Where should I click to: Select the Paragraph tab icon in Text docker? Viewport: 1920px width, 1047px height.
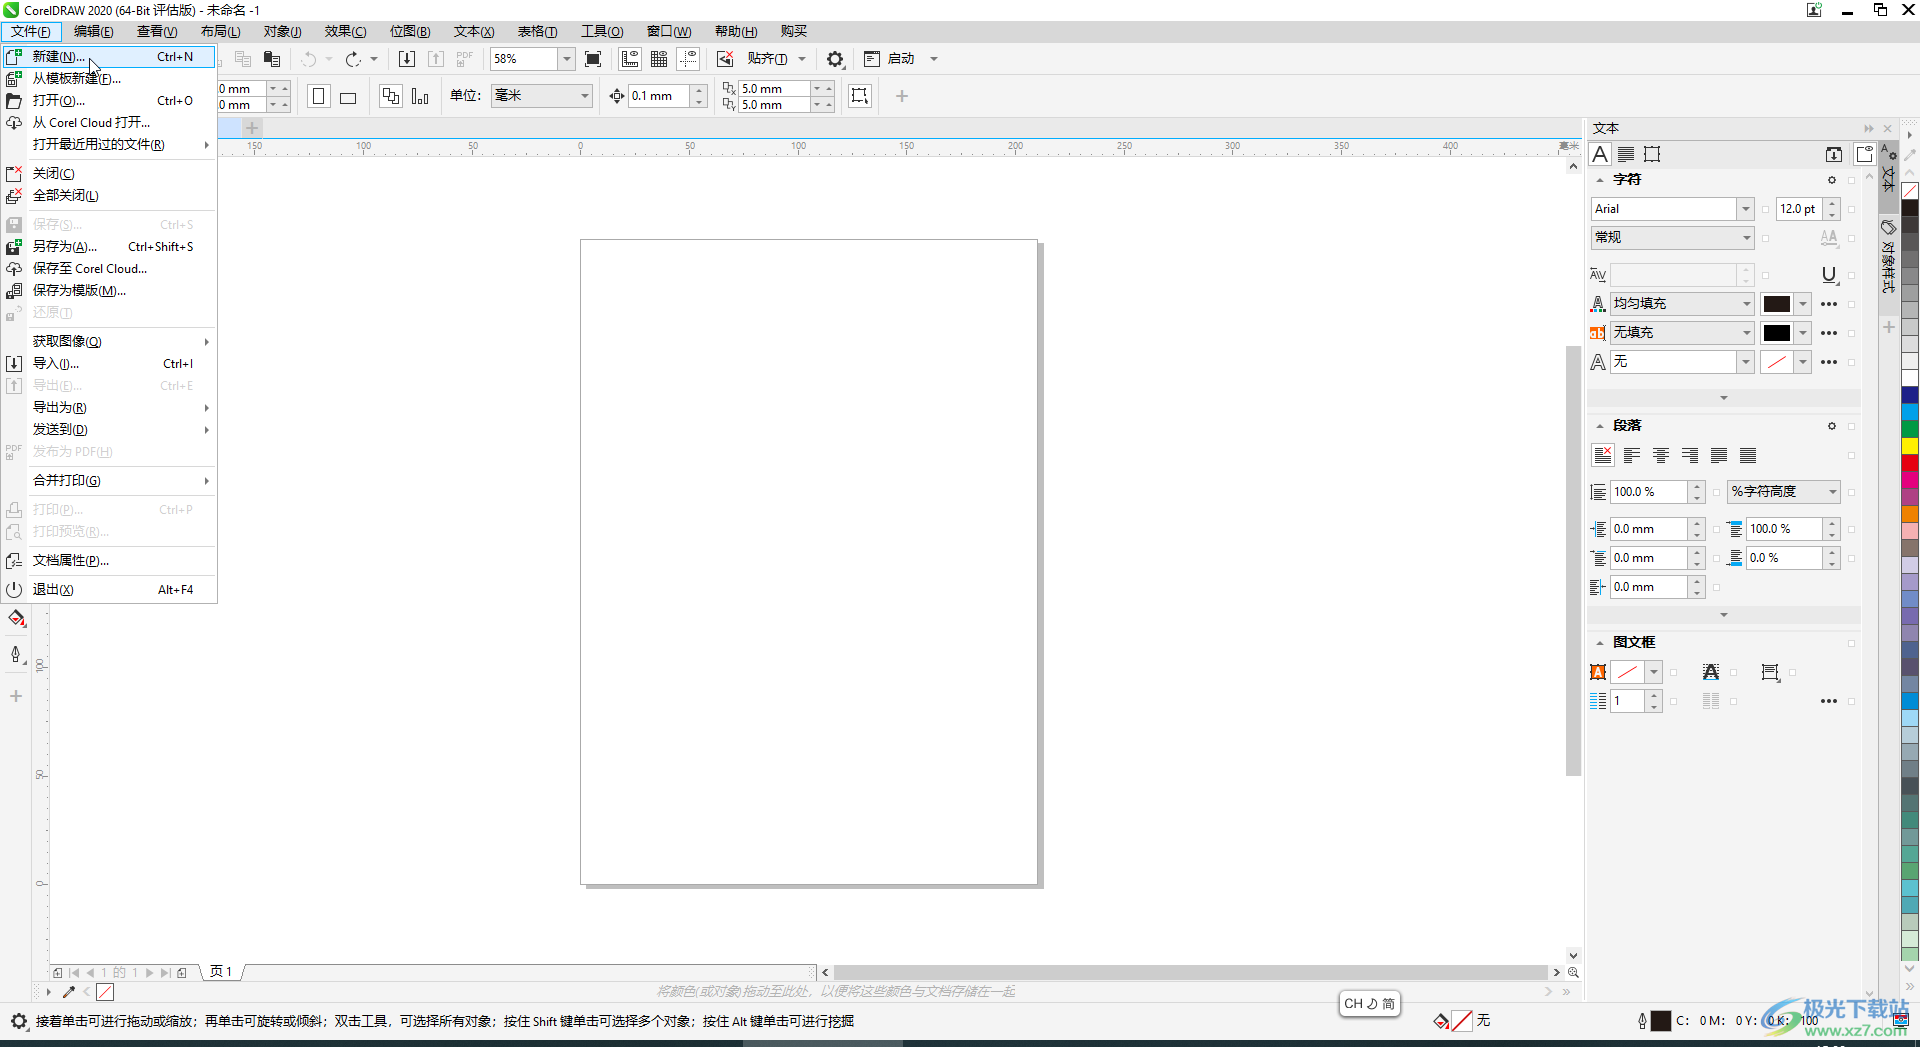tap(1626, 154)
